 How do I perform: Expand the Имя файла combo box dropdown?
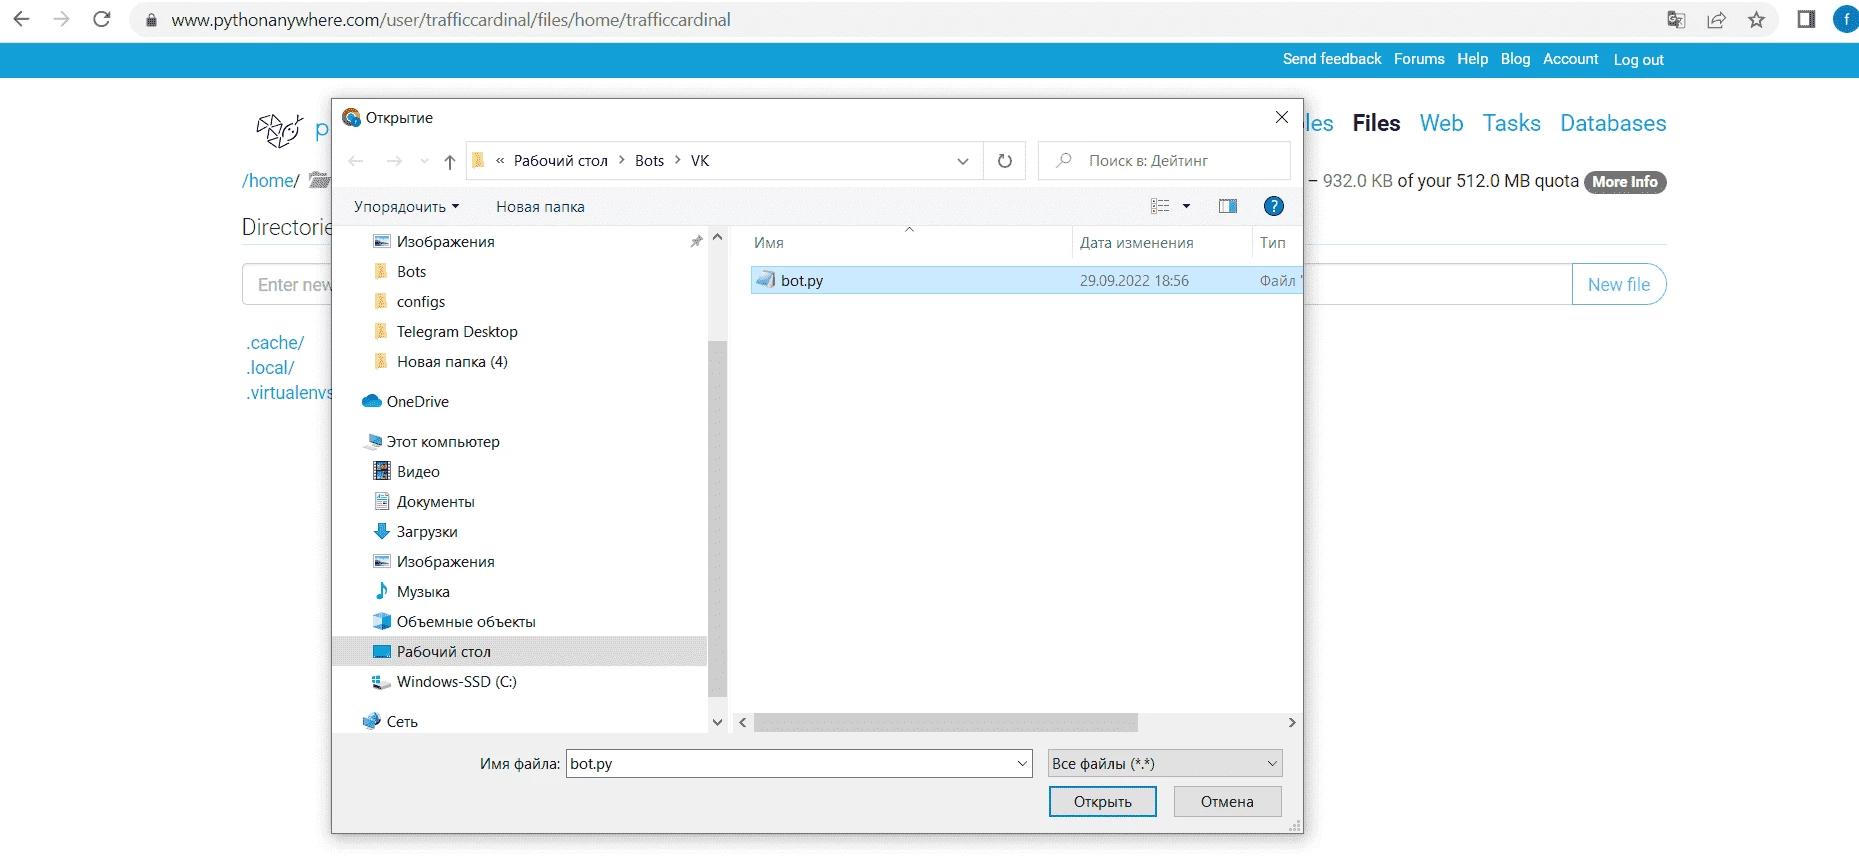click(x=1022, y=763)
